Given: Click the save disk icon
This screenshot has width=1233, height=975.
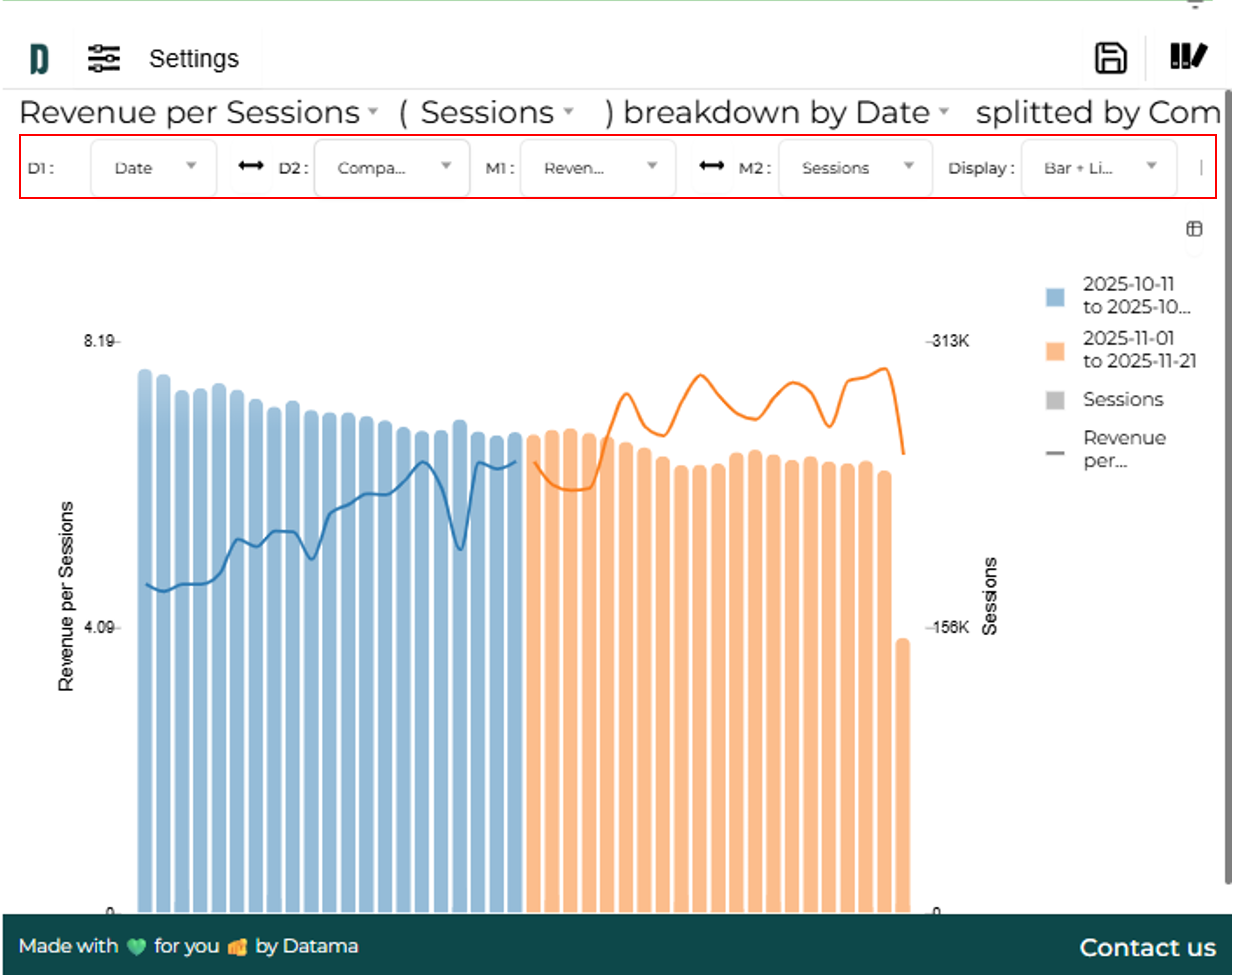Looking at the screenshot, I should [1110, 58].
